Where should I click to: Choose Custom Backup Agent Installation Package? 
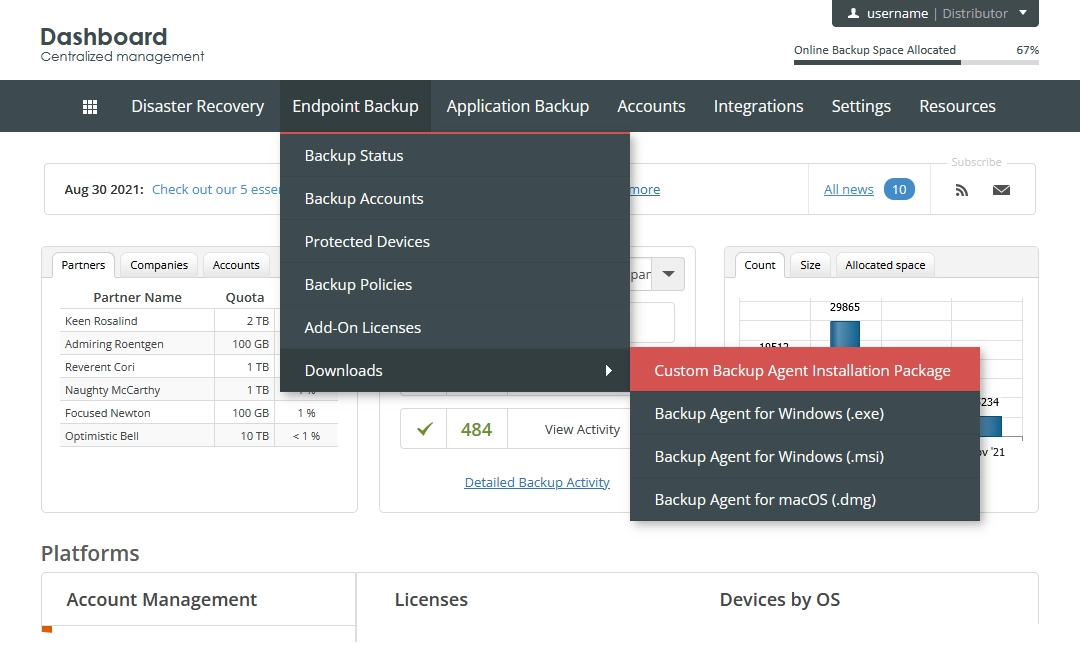click(x=804, y=370)
